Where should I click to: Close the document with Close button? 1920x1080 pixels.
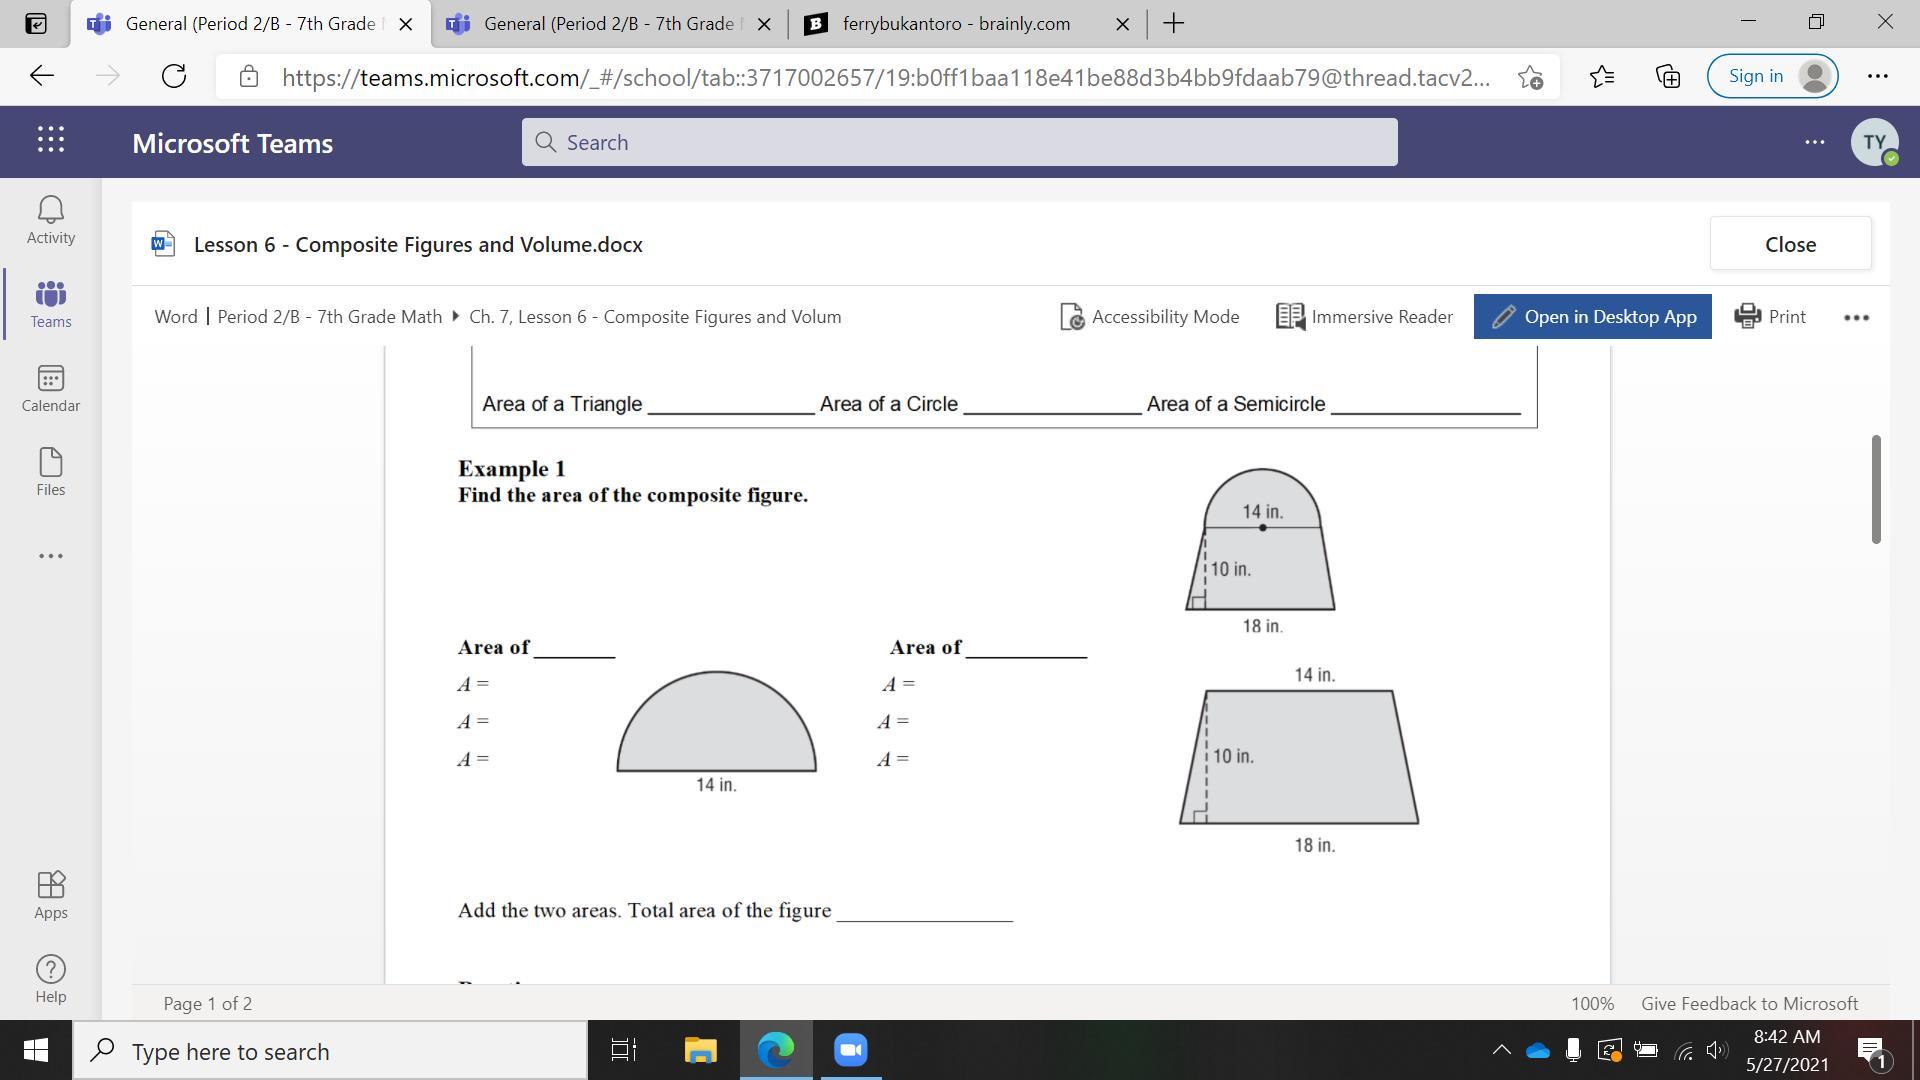click(x=1789, y=244)
